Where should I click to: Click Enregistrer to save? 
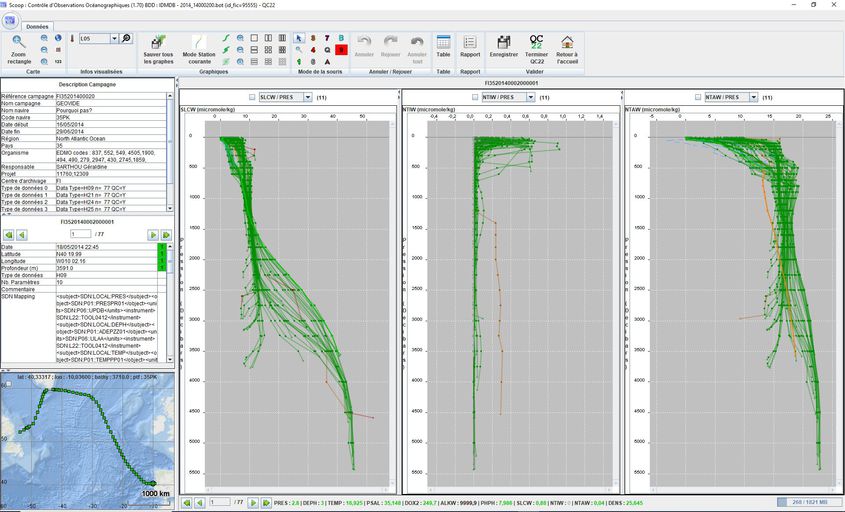click(504, 46)
